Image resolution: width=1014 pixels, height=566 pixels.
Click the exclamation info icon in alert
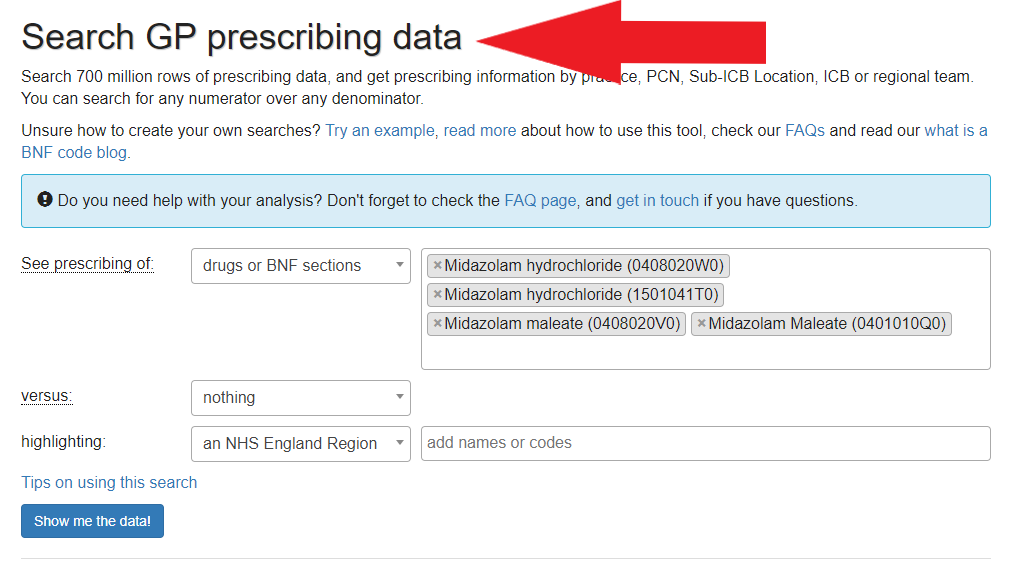click(x=45, y=200)
